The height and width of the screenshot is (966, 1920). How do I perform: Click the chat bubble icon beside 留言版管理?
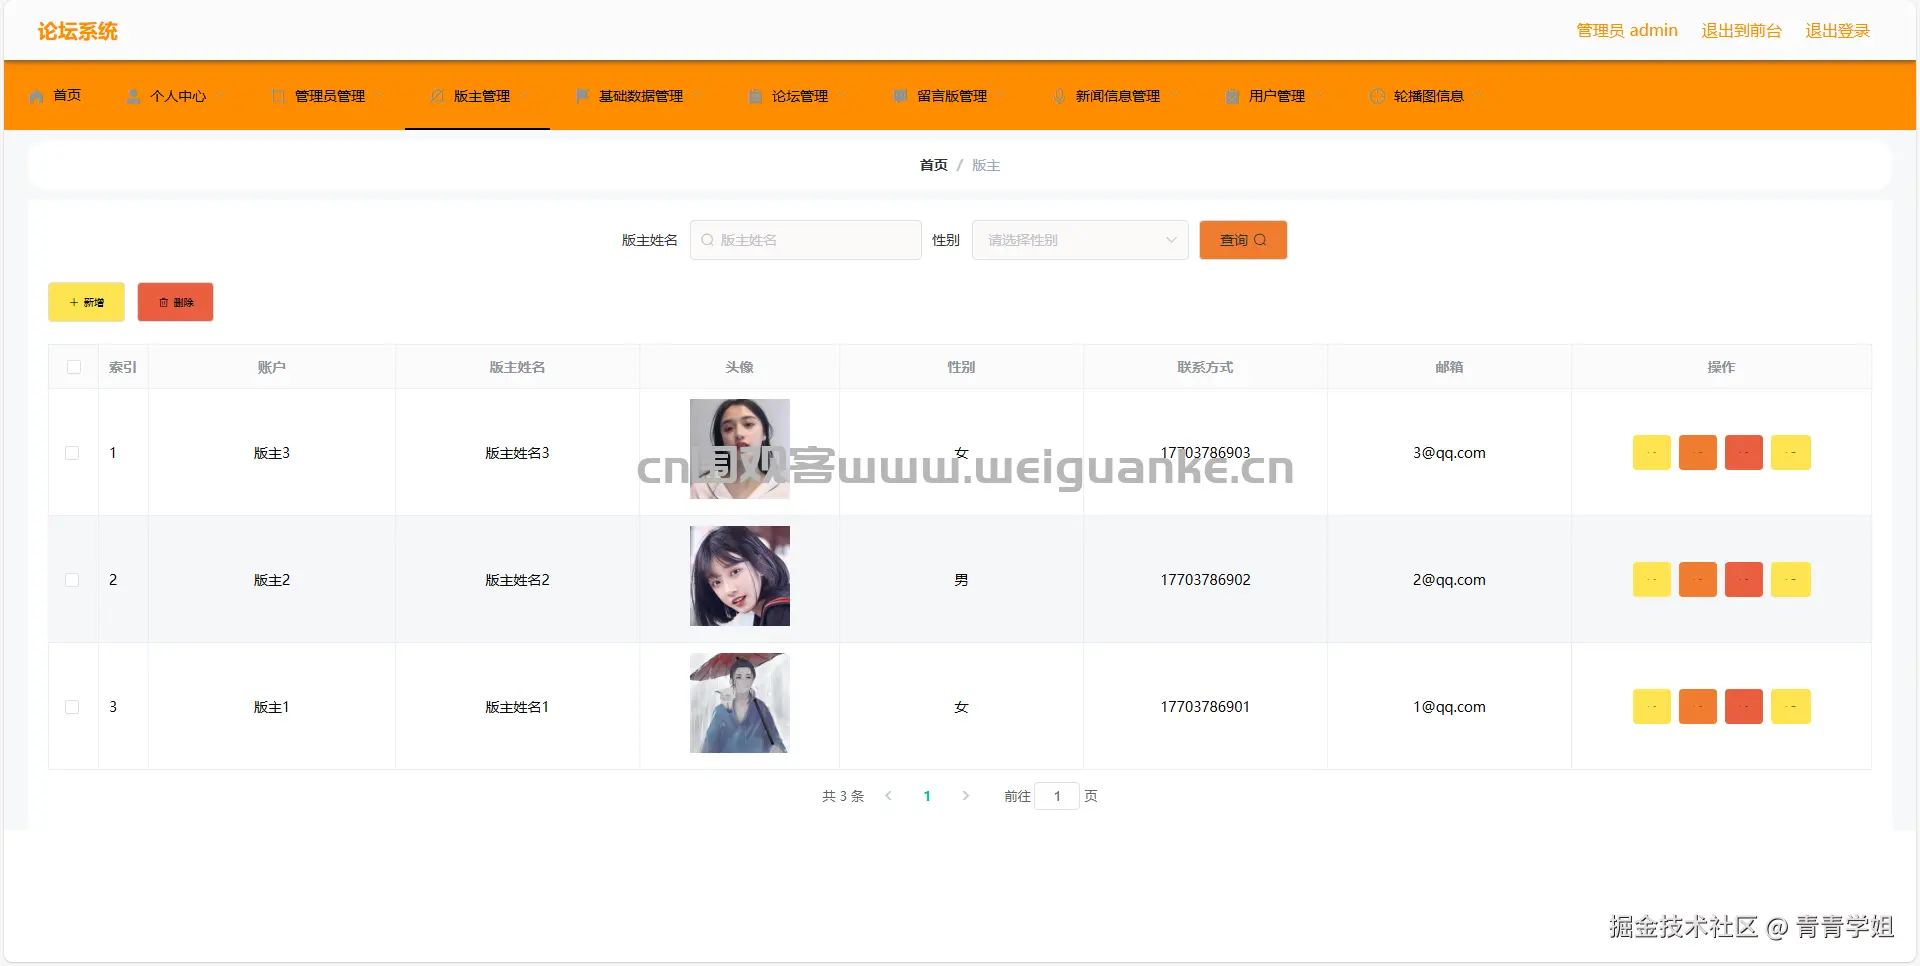tap(900, 96)
